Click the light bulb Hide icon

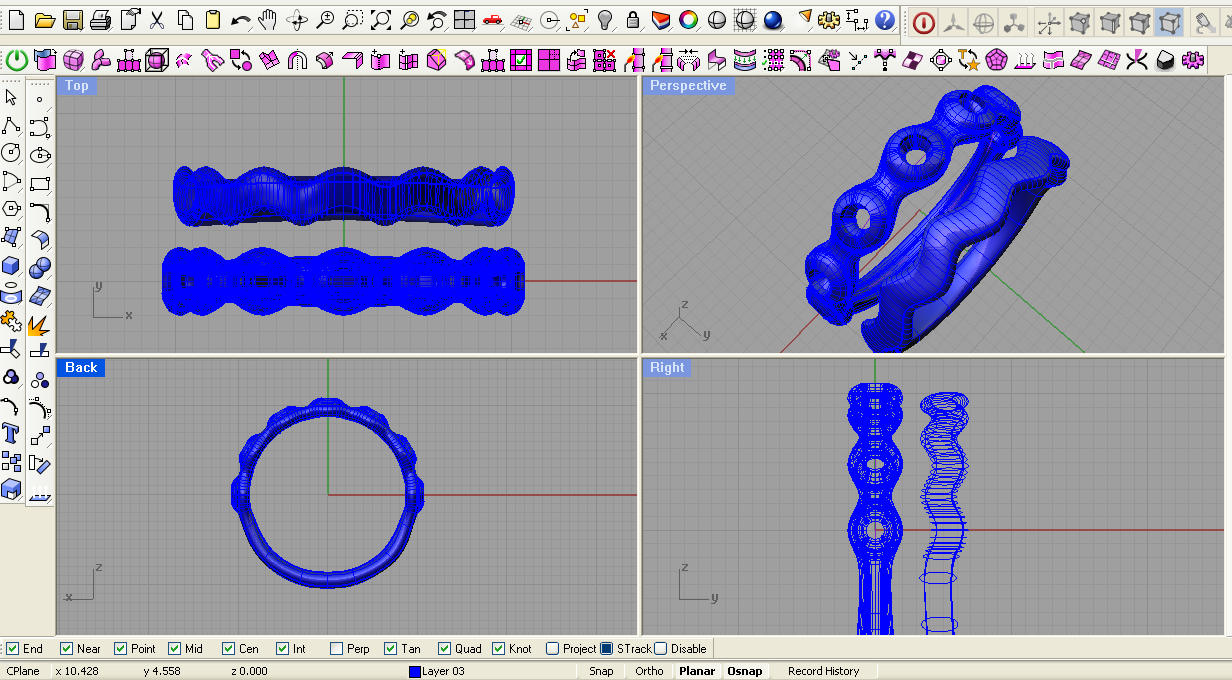click(604, 19)
